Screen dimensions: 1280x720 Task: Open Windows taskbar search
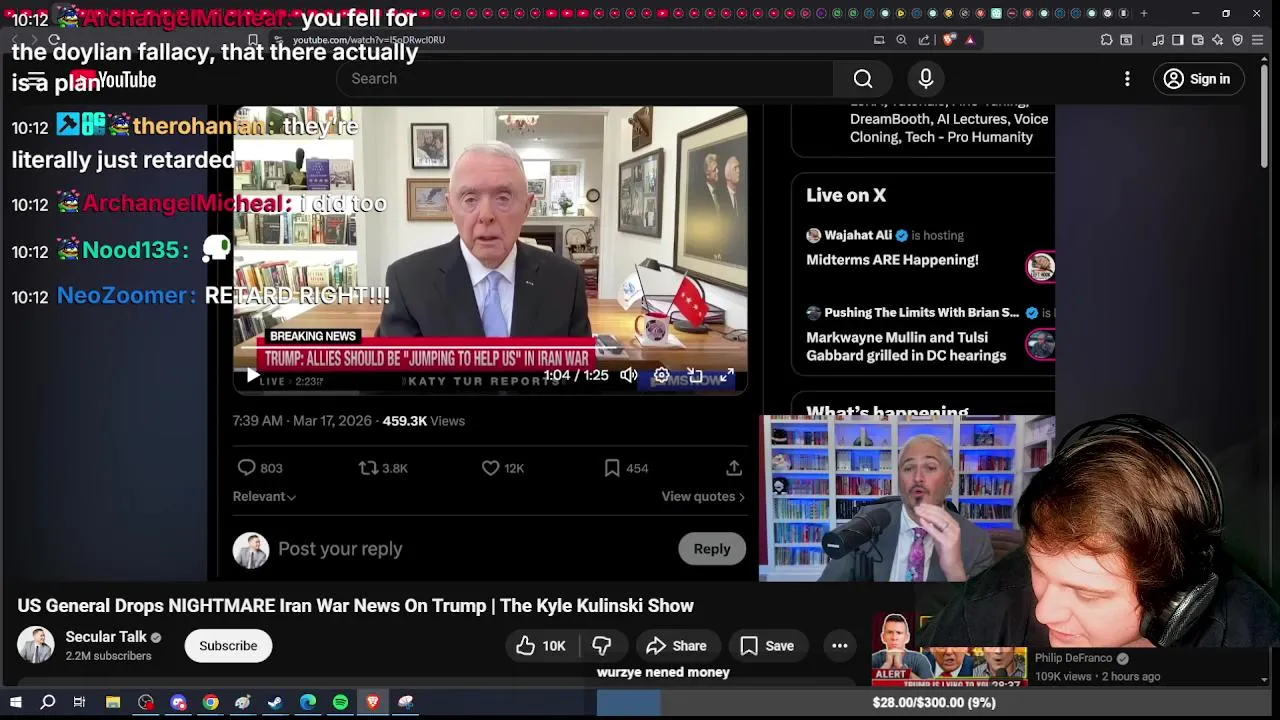point(47,703)
